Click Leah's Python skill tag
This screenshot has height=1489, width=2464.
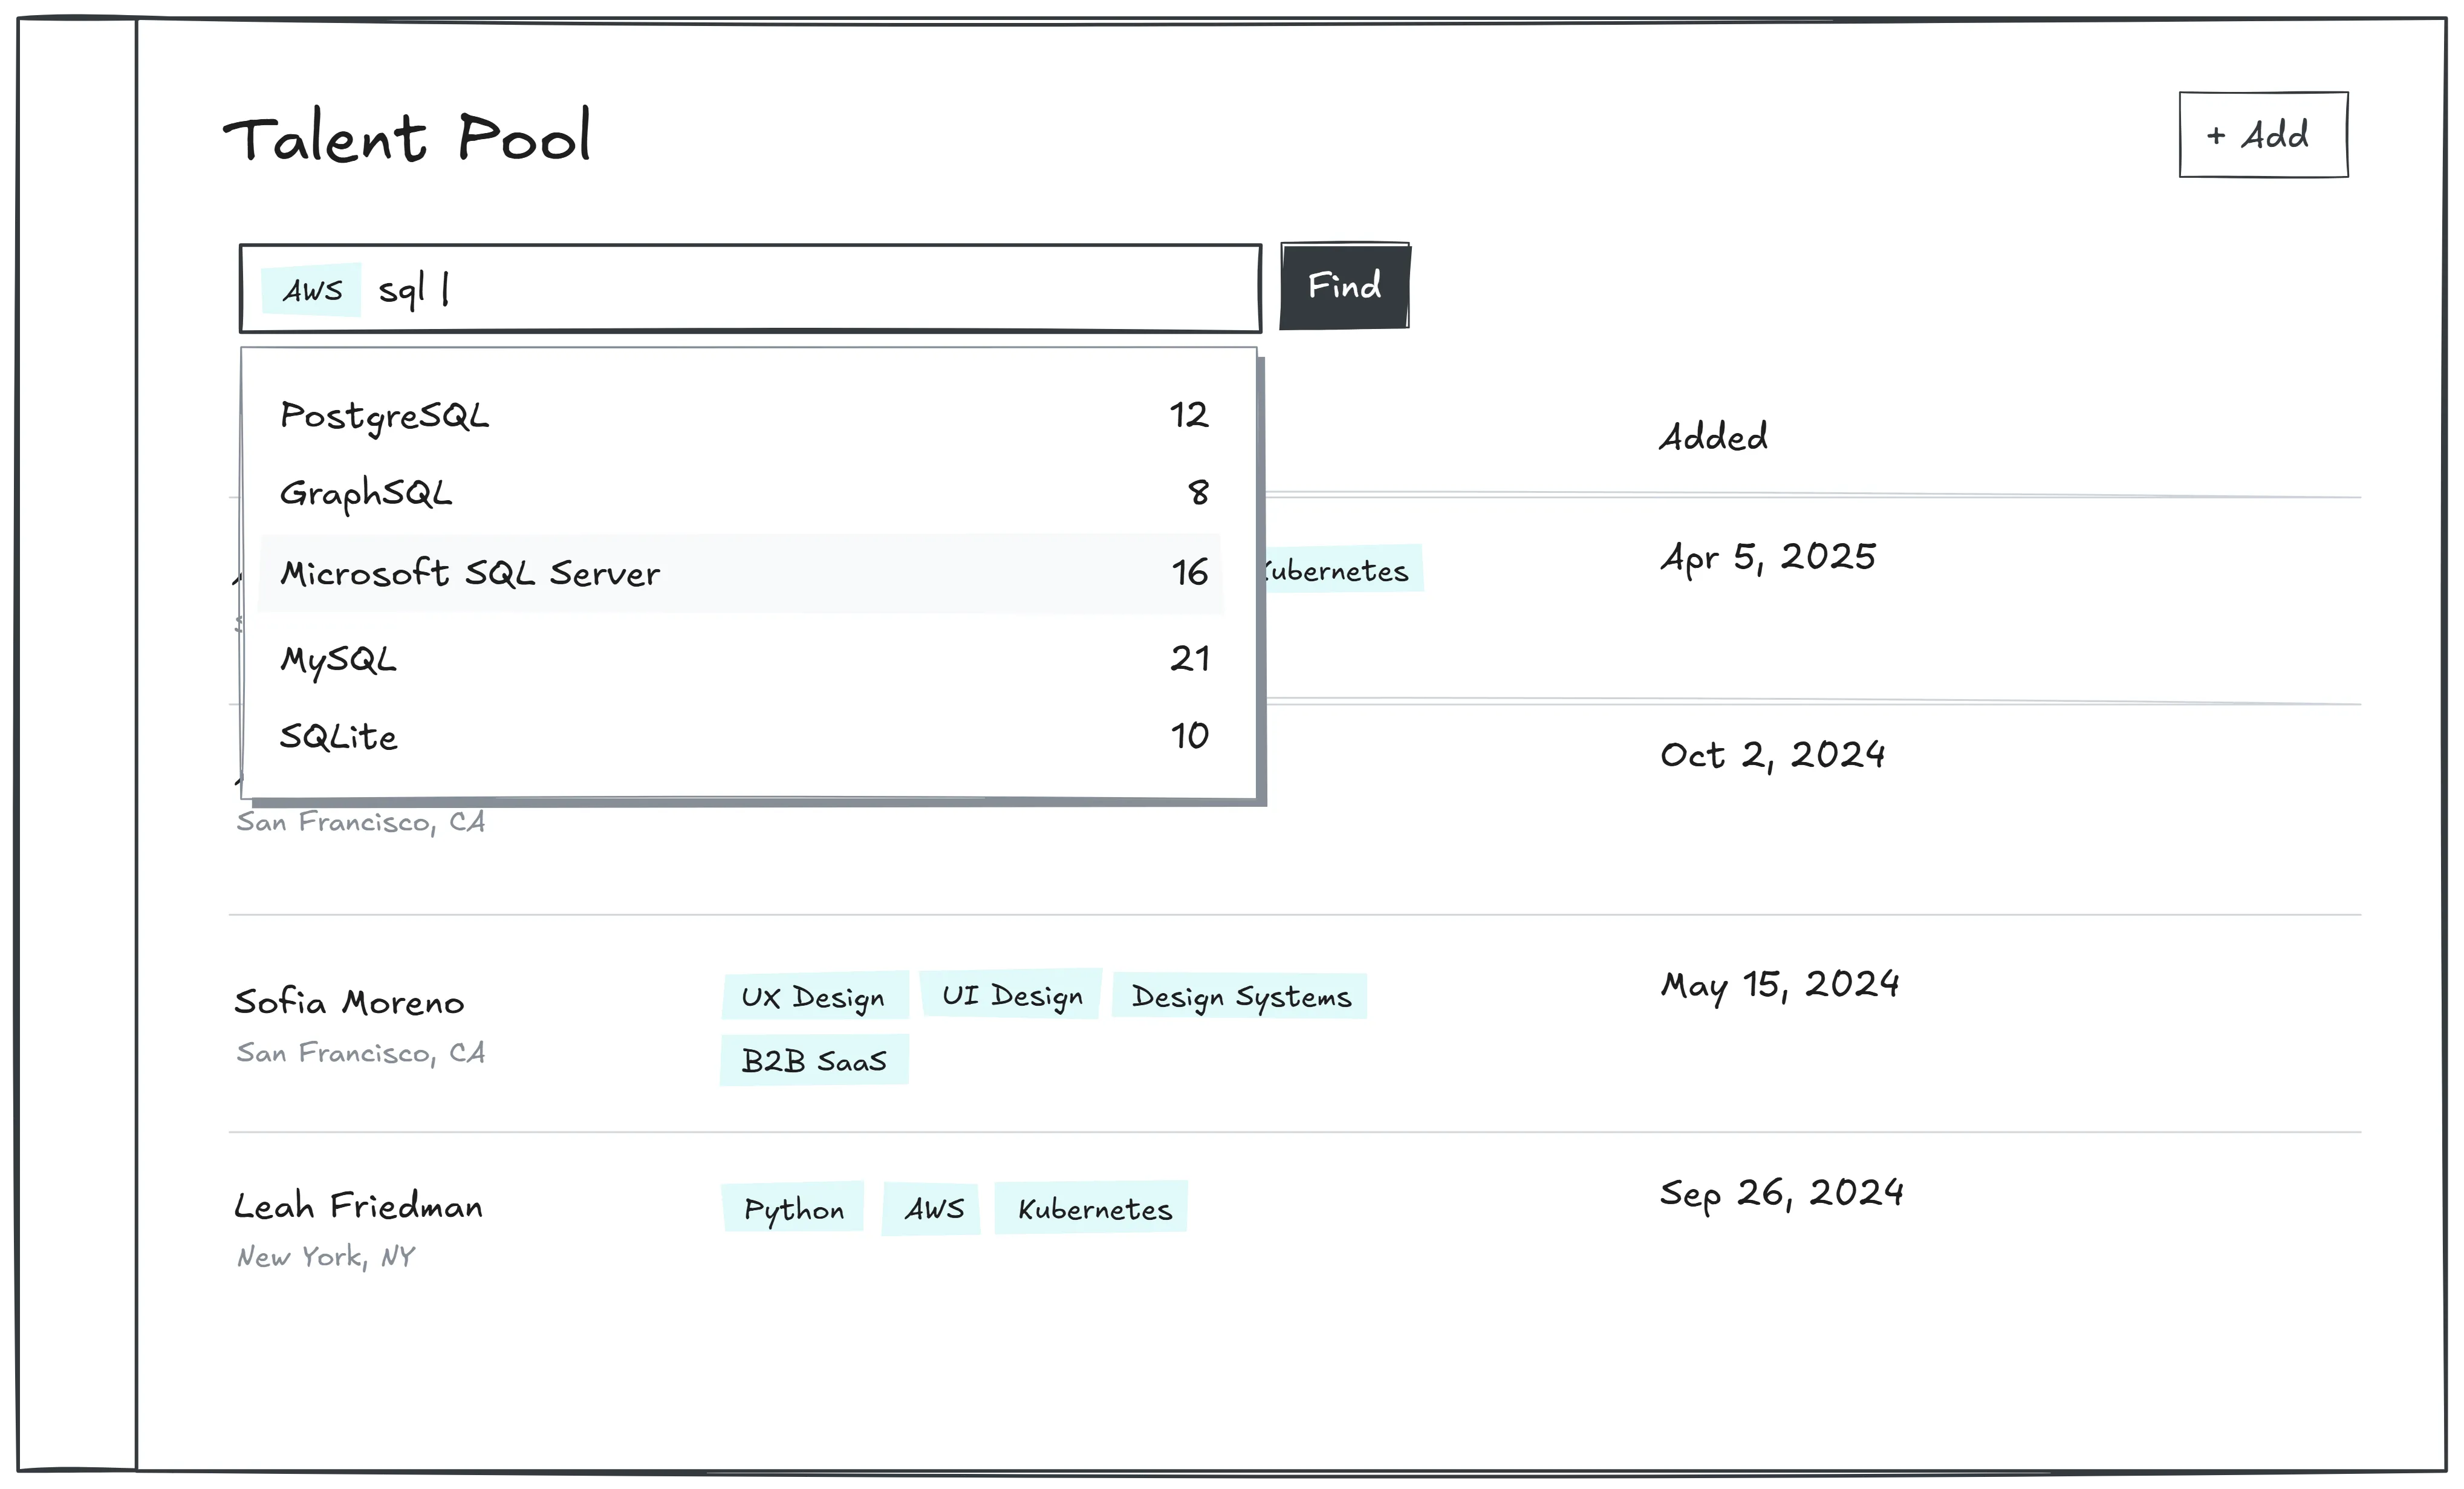pos(793,1209)
